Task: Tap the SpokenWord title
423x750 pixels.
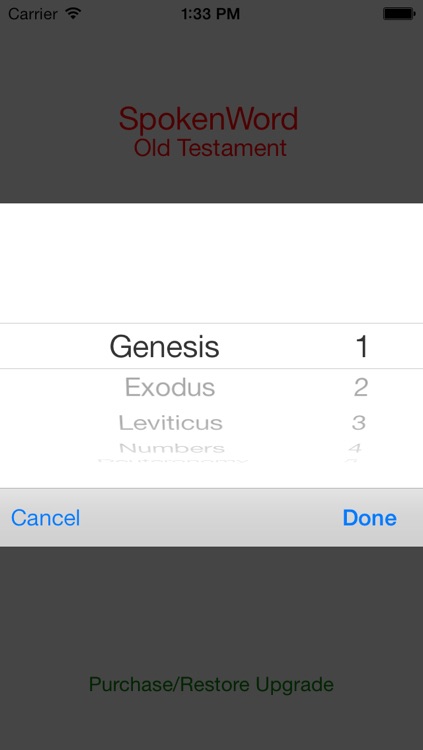Action: click(x=209, y=119)
